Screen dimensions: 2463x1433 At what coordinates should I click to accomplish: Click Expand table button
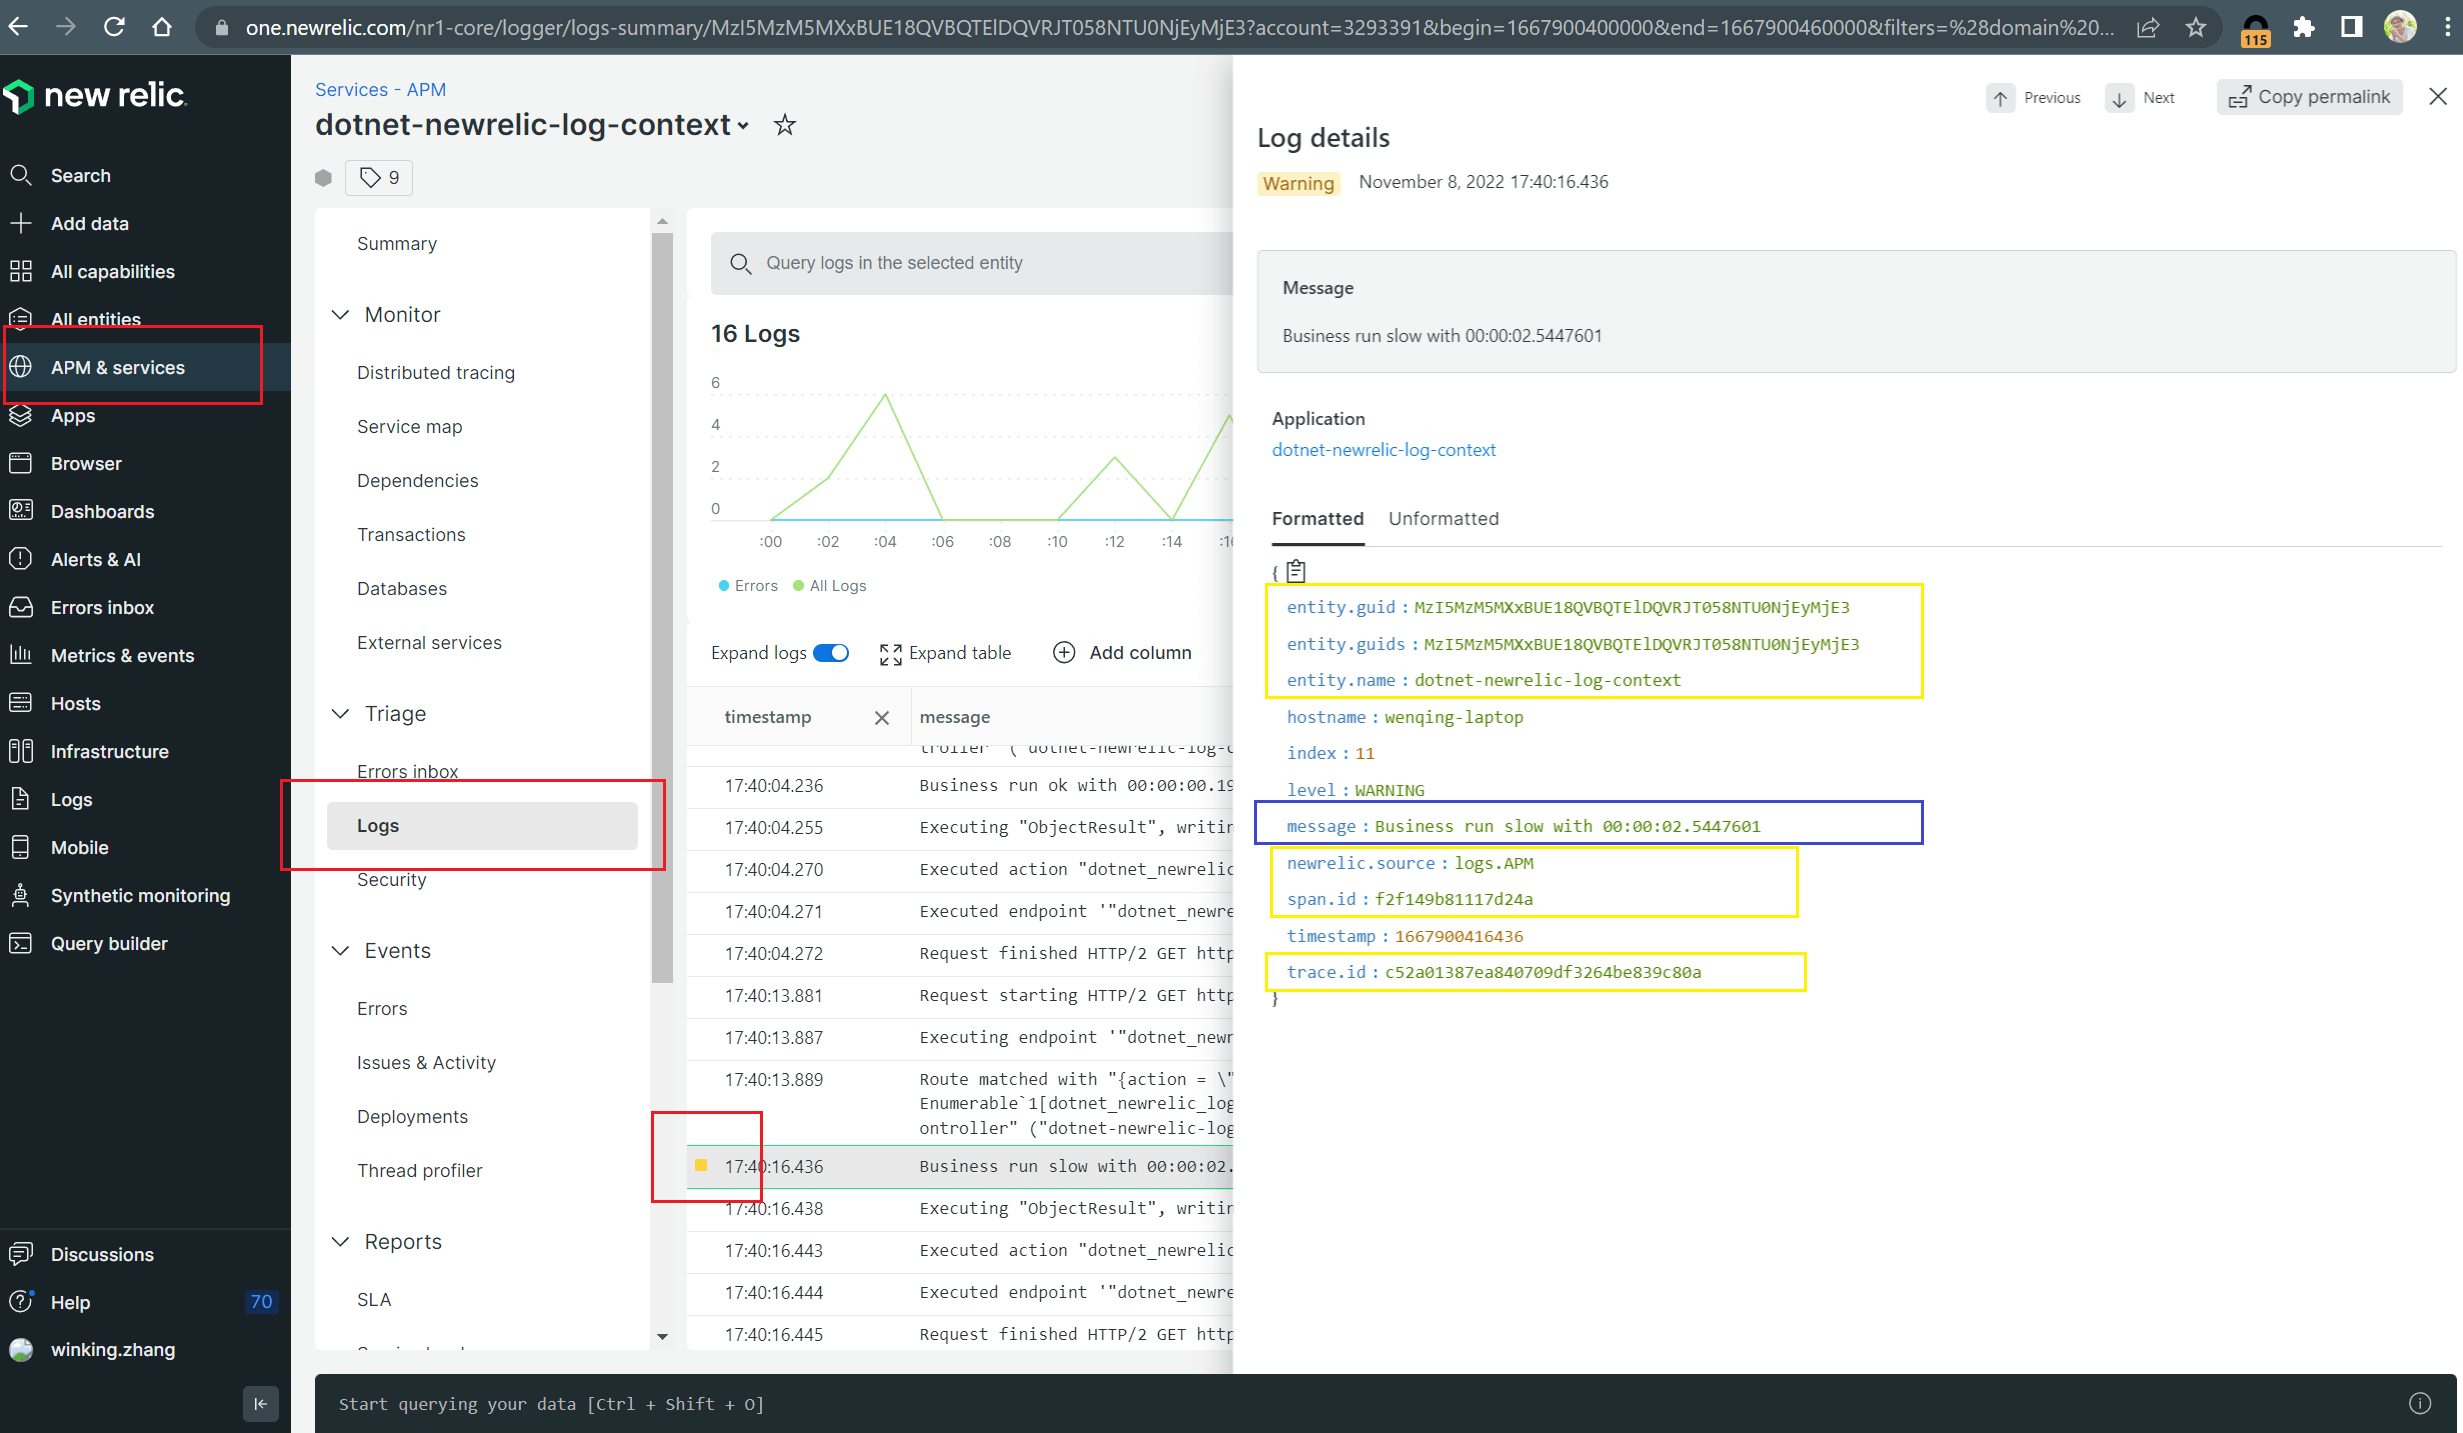tap(945, 653)
